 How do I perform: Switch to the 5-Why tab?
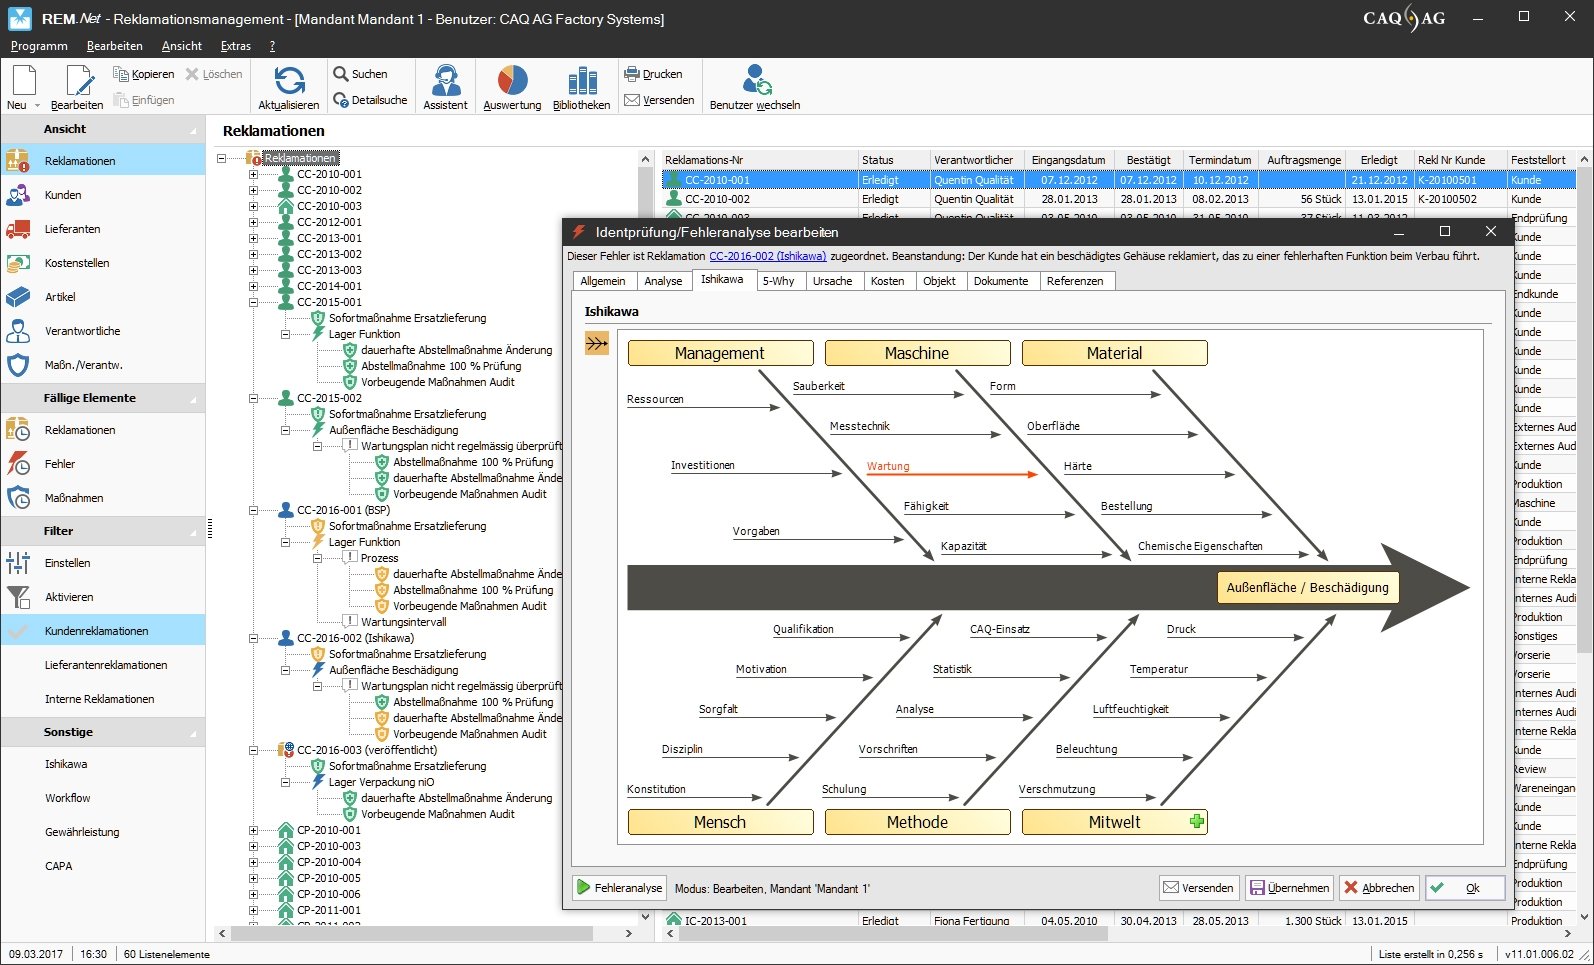coord(778,281)
